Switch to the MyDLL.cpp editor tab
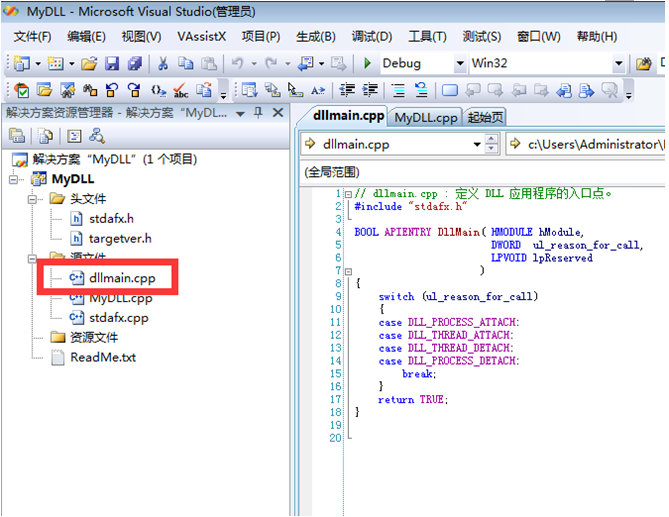 [425, 117]
